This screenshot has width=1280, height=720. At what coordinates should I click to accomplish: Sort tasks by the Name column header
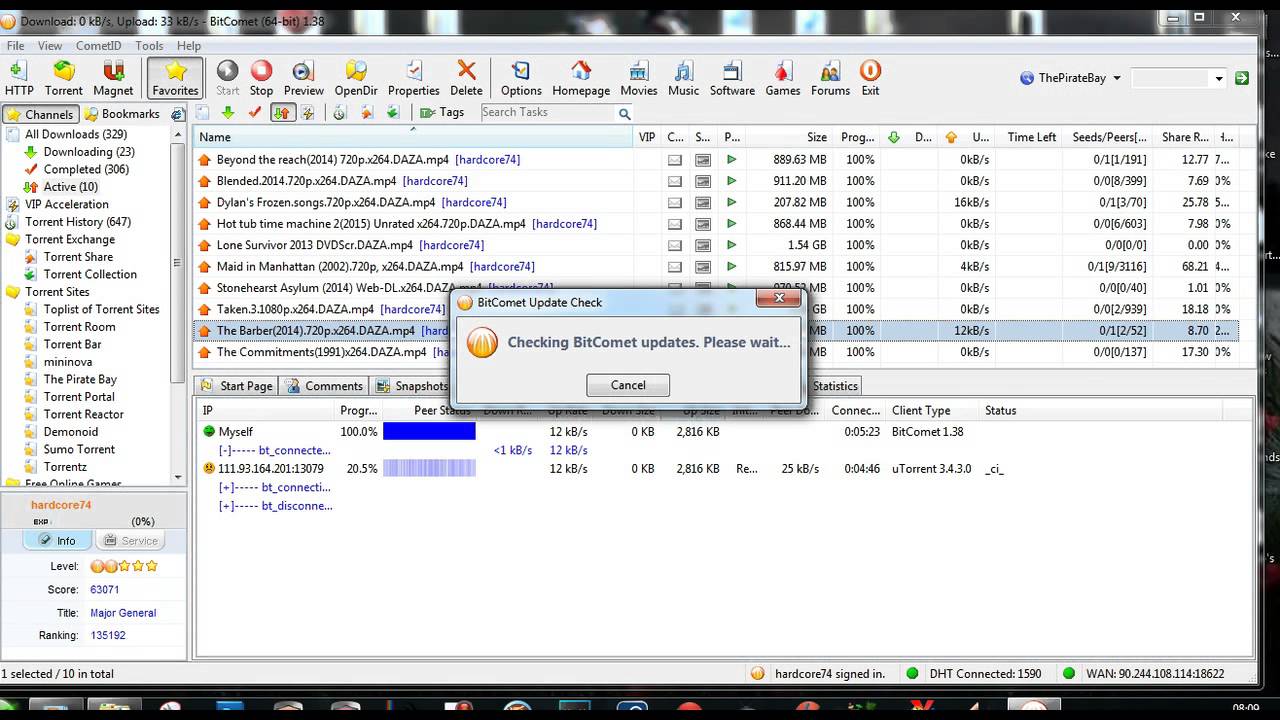click(x=414, y=137)
